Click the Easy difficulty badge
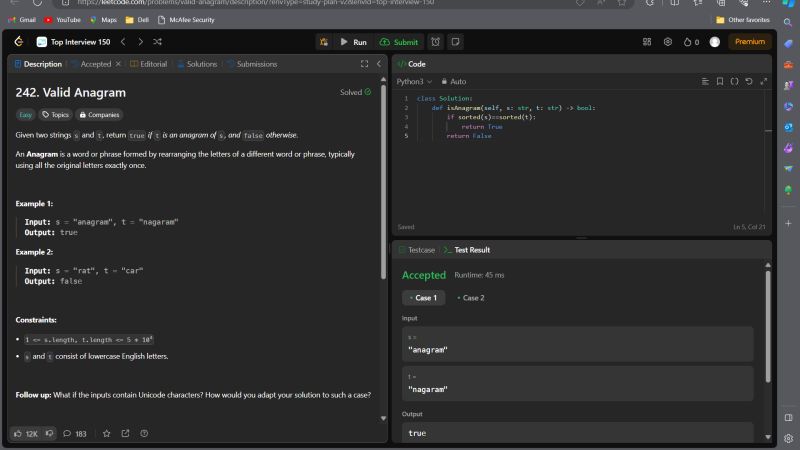 [26, 115]
